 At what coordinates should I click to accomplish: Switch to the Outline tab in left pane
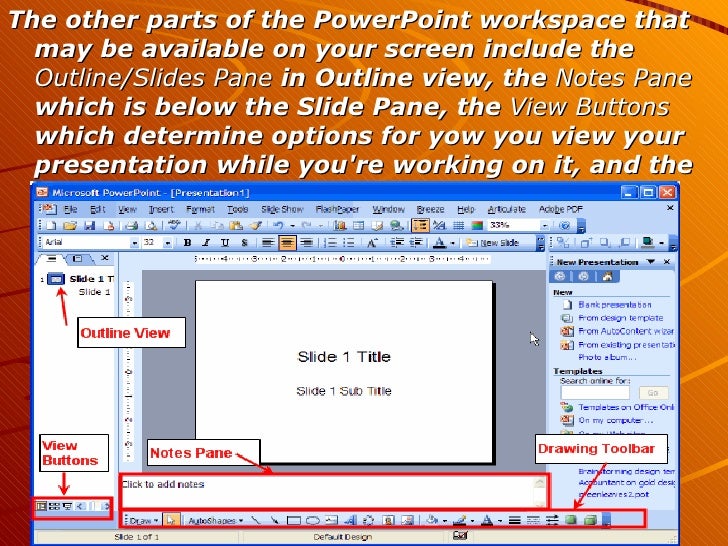pos(52,259)
